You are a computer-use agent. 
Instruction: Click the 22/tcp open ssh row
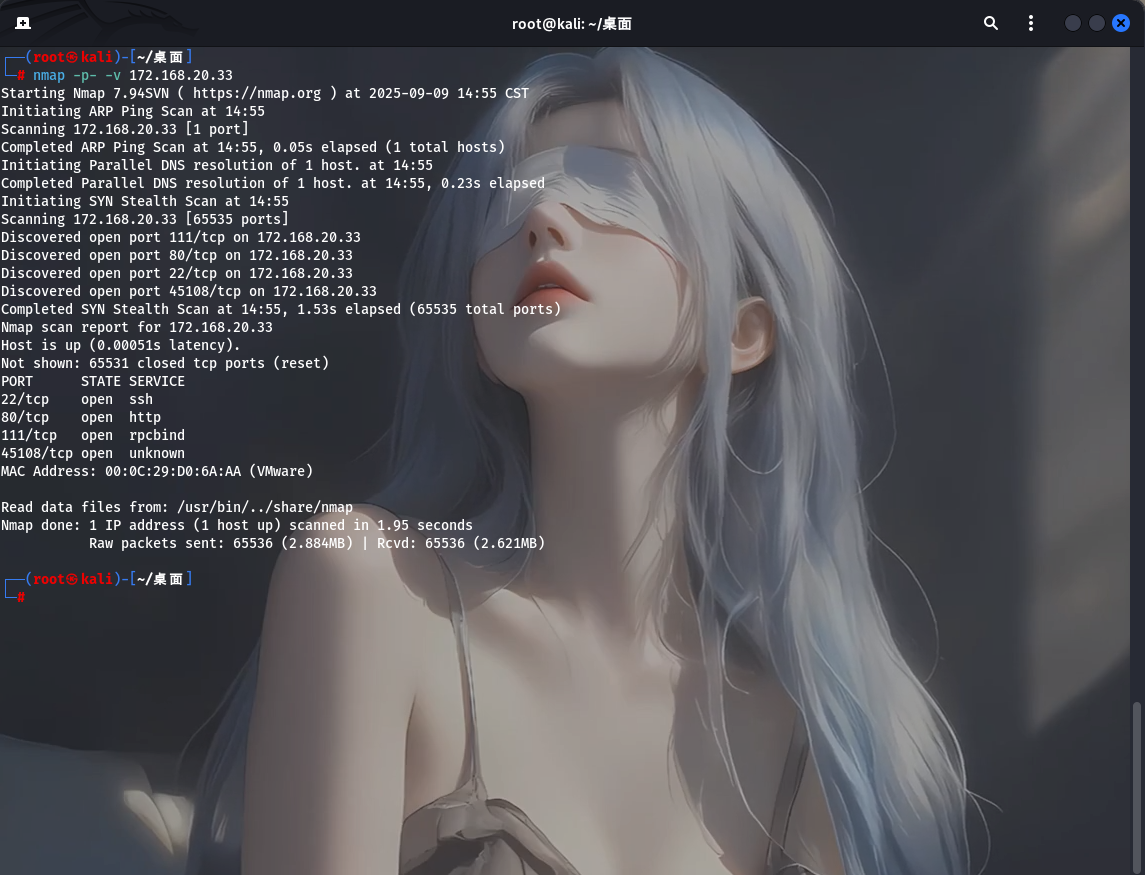pyautogui.click(x=77, y=399)
